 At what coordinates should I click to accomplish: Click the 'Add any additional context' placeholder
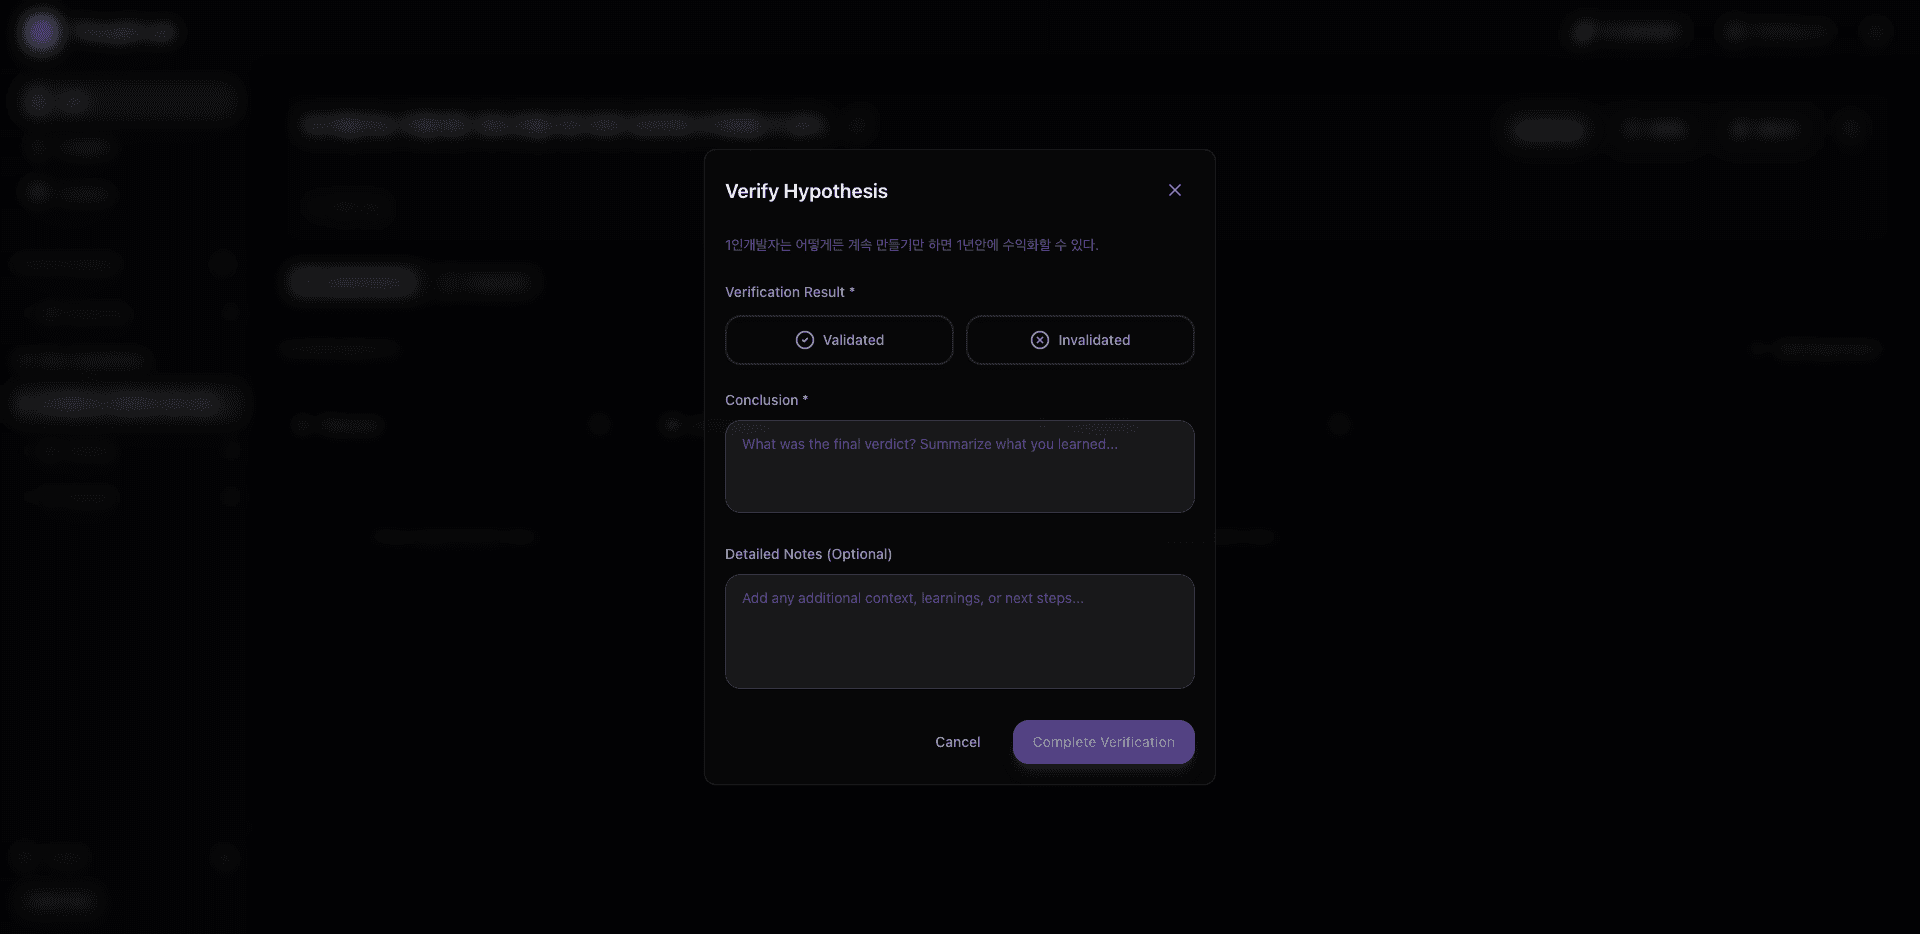912,598
